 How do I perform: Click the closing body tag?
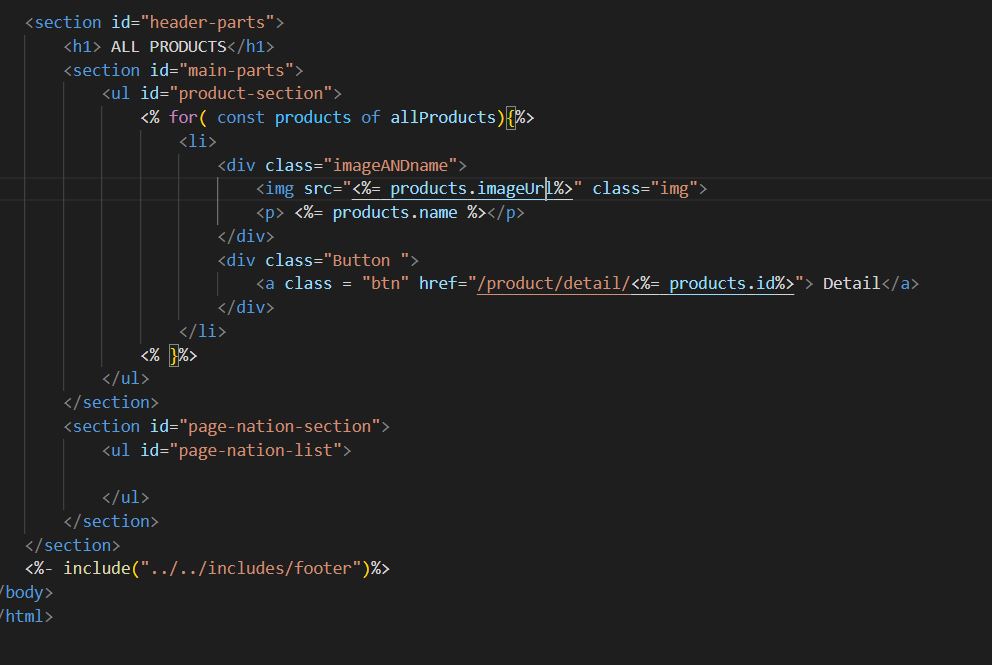tap(25, 593)
